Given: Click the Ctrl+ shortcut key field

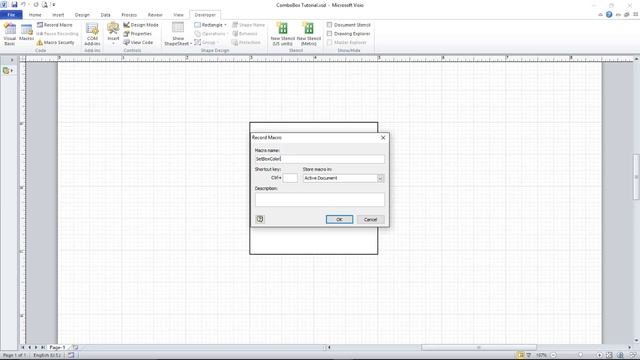Looking at the screenshot, I should (290, 178).
